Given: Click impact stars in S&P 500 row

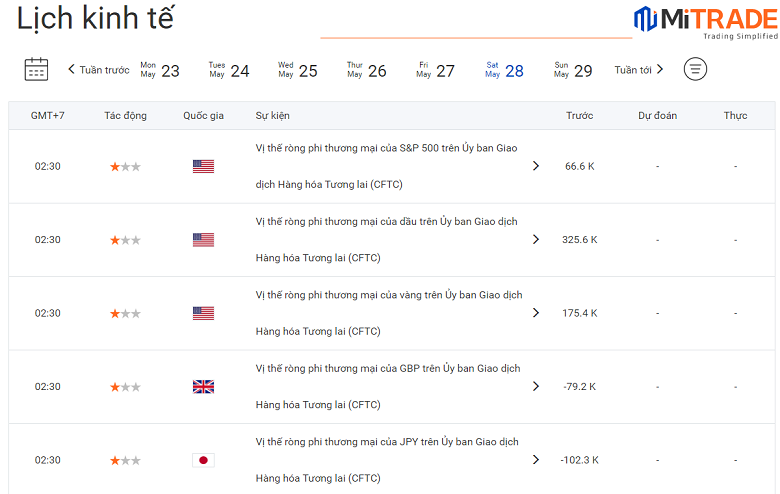Looking at the screenshot, I should pos(125,166).
